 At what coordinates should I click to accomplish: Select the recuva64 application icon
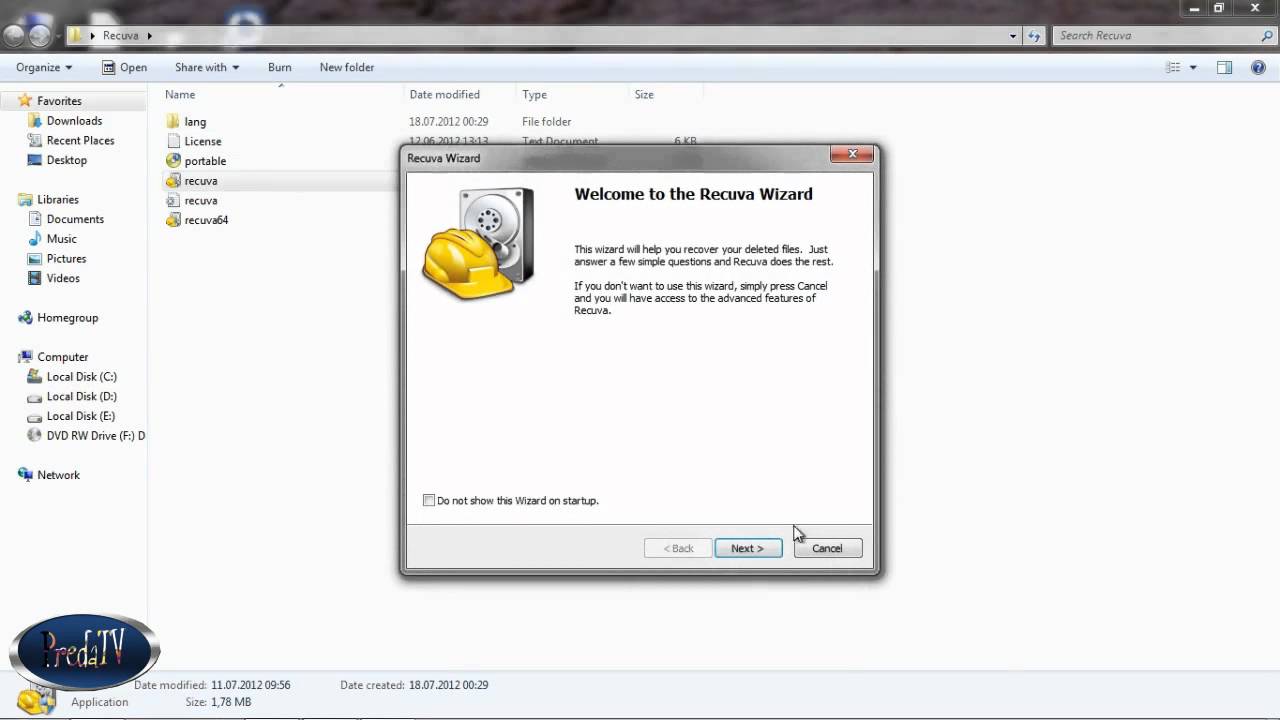point(174,219)
